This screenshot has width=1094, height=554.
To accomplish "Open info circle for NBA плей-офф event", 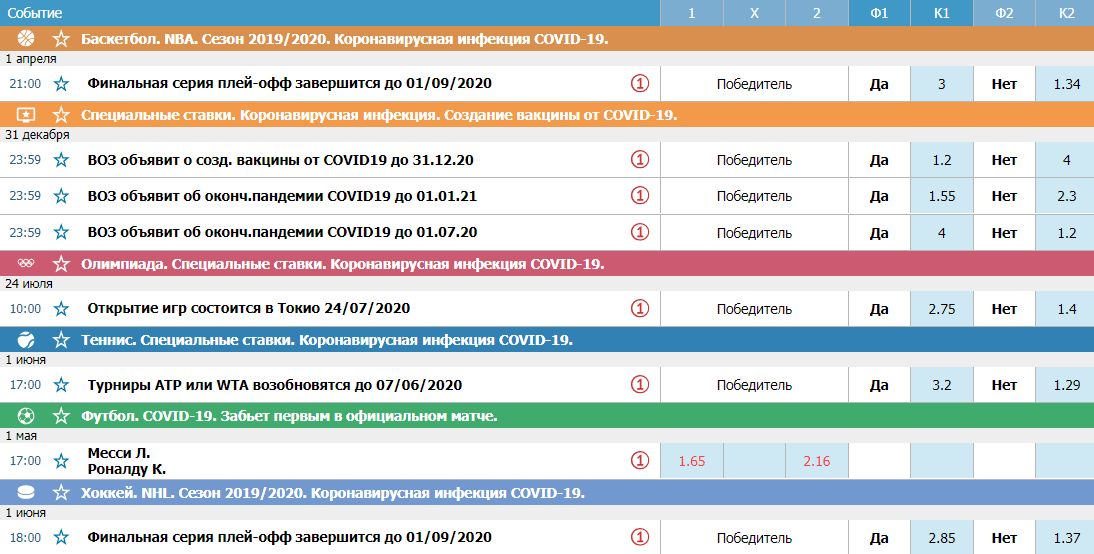I will point(640,84).
